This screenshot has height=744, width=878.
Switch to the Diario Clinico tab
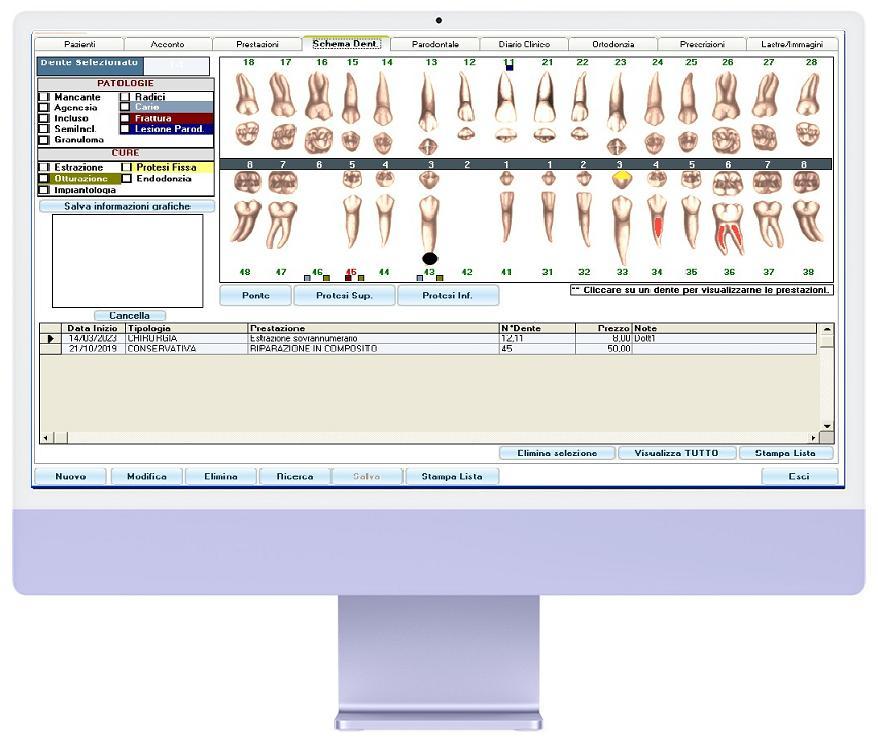524,44
